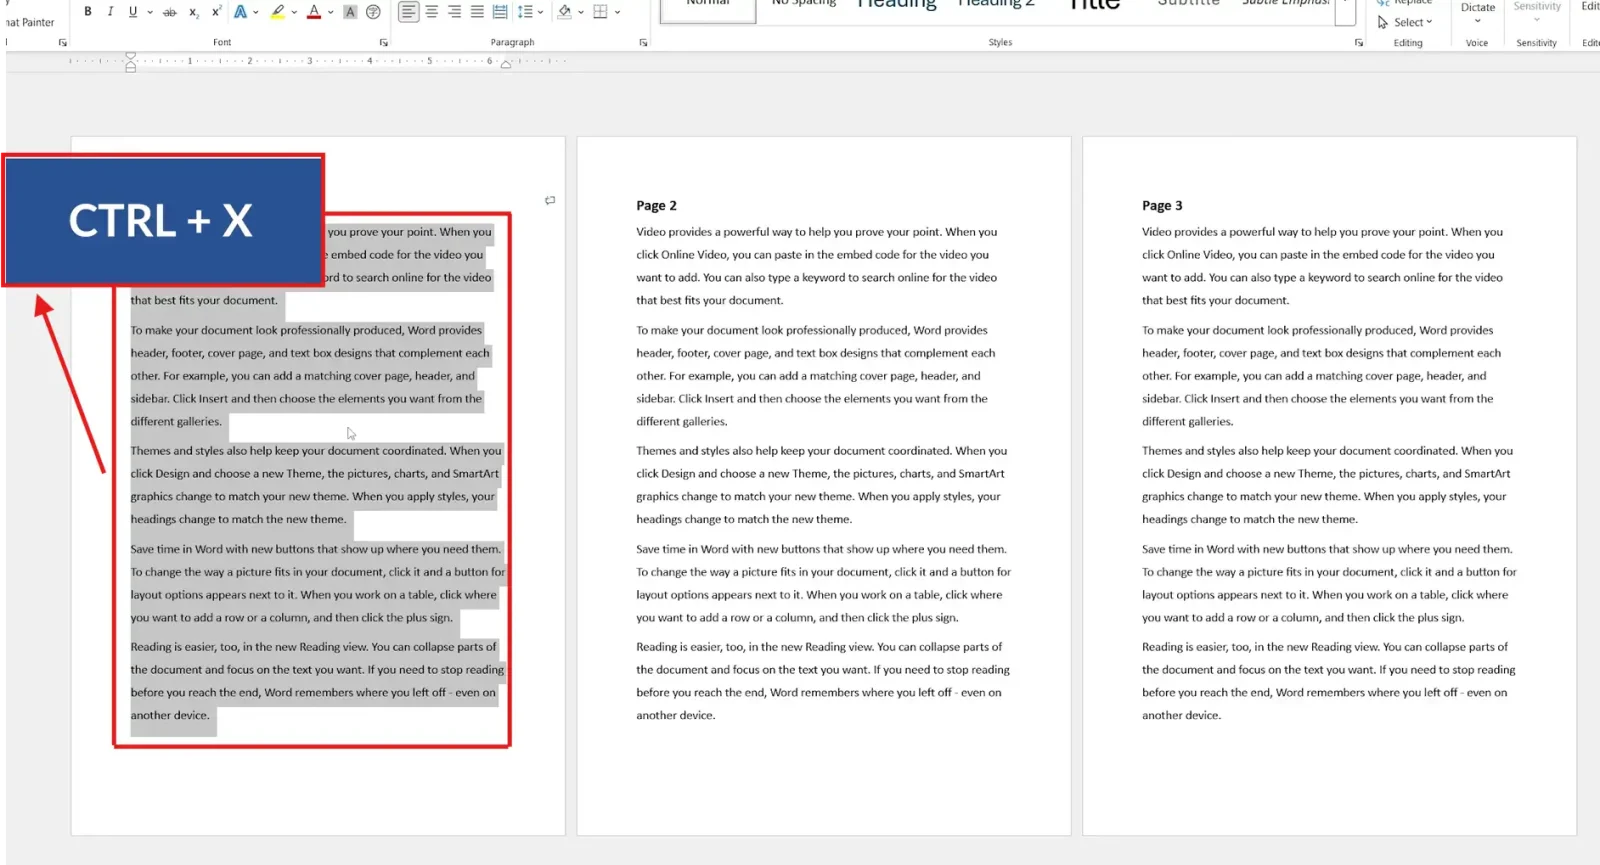Apply the Title style from gallery

[1094, 5]
